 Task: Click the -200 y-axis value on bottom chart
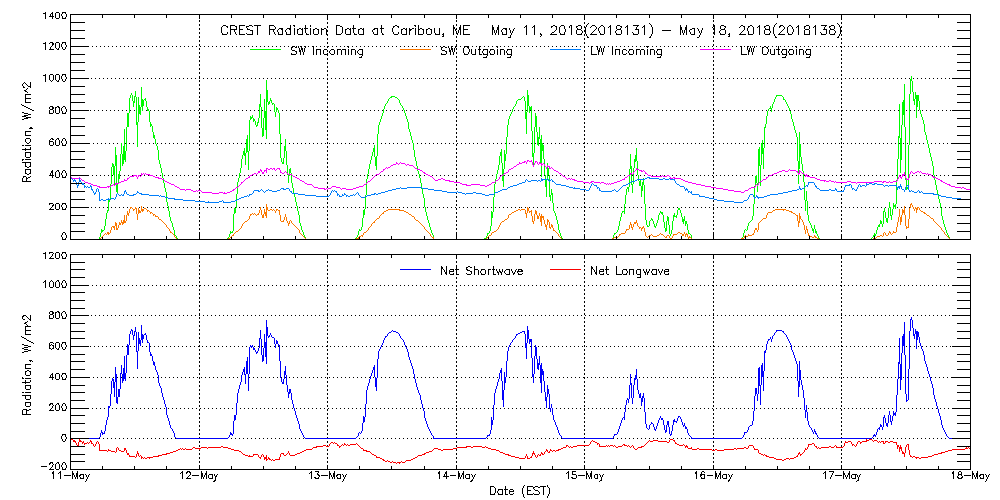(x=52, y=466)
